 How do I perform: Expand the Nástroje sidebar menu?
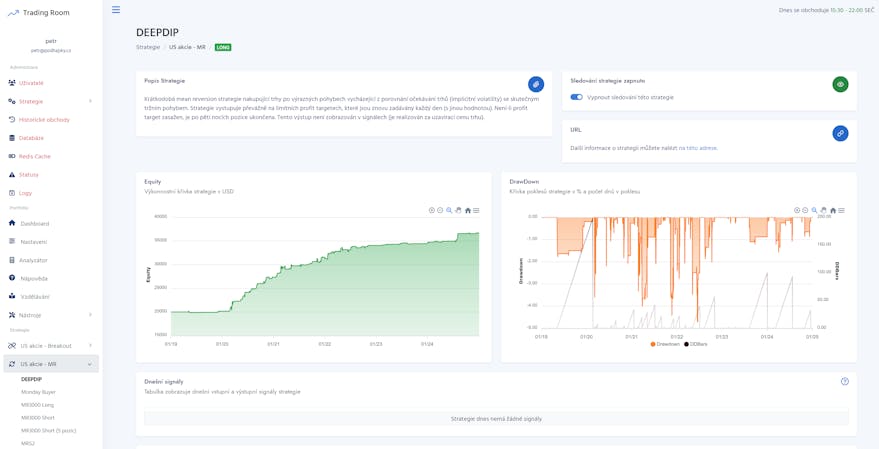tap(89, 315)
